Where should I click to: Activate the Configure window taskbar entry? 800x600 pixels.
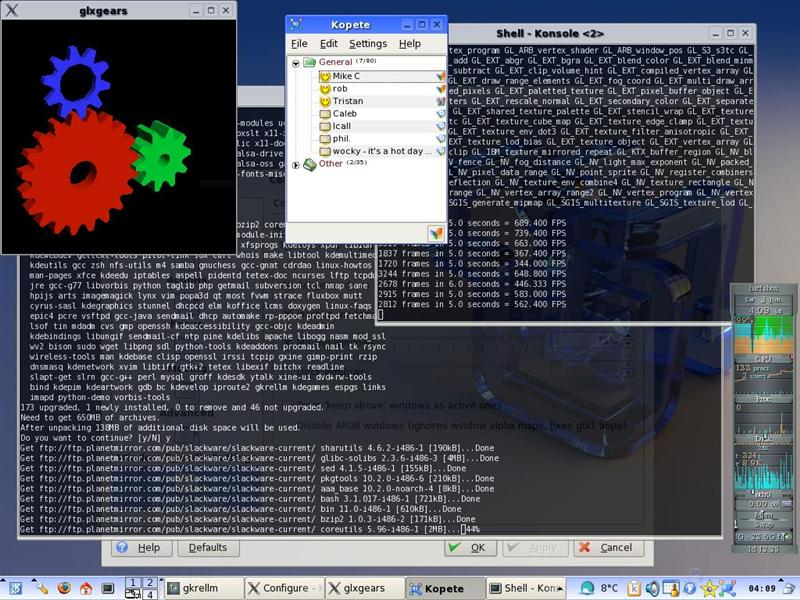pyautogui.click(x=284, y=588)
